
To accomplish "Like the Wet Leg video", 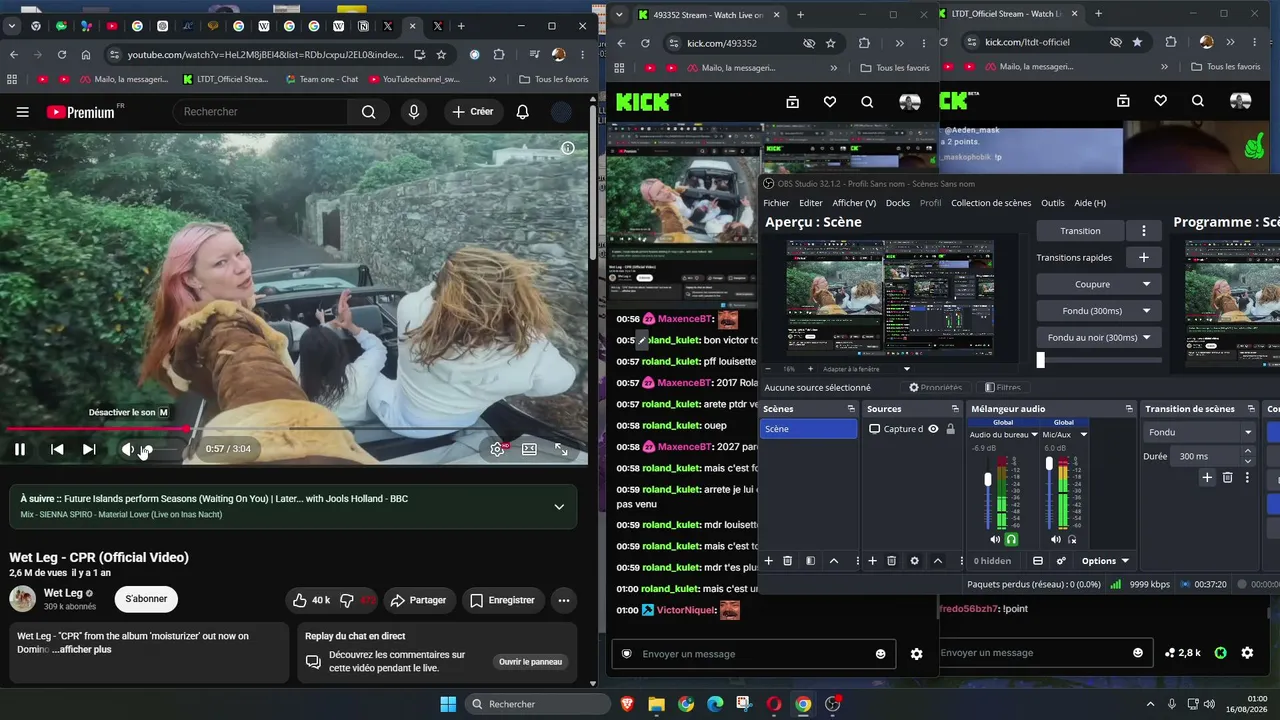I will click(312, 600).
